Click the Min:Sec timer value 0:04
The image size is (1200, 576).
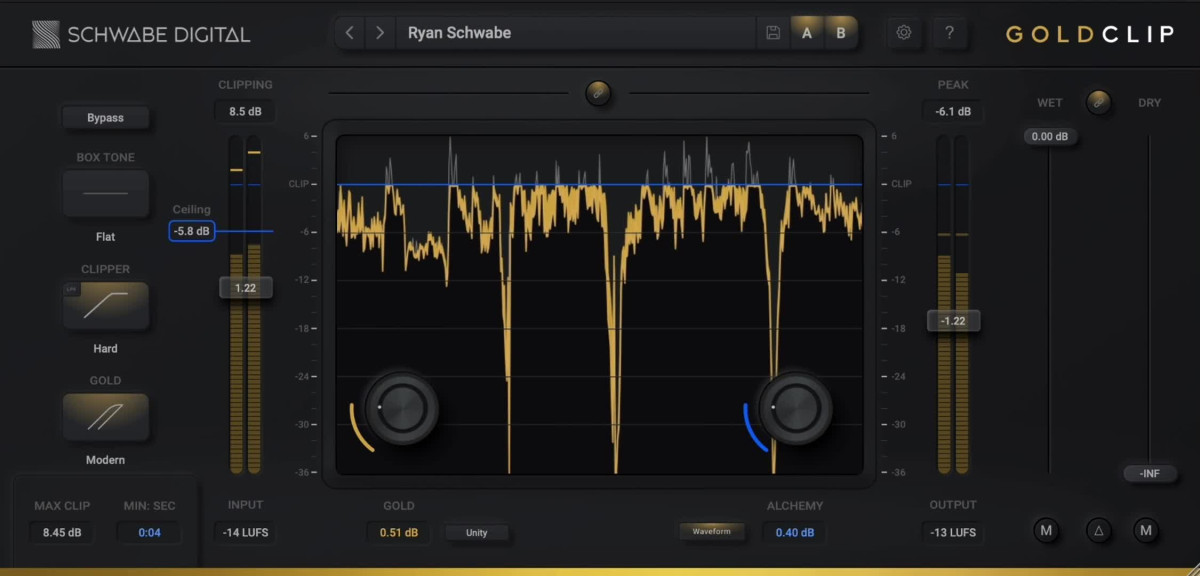(149, 533)
